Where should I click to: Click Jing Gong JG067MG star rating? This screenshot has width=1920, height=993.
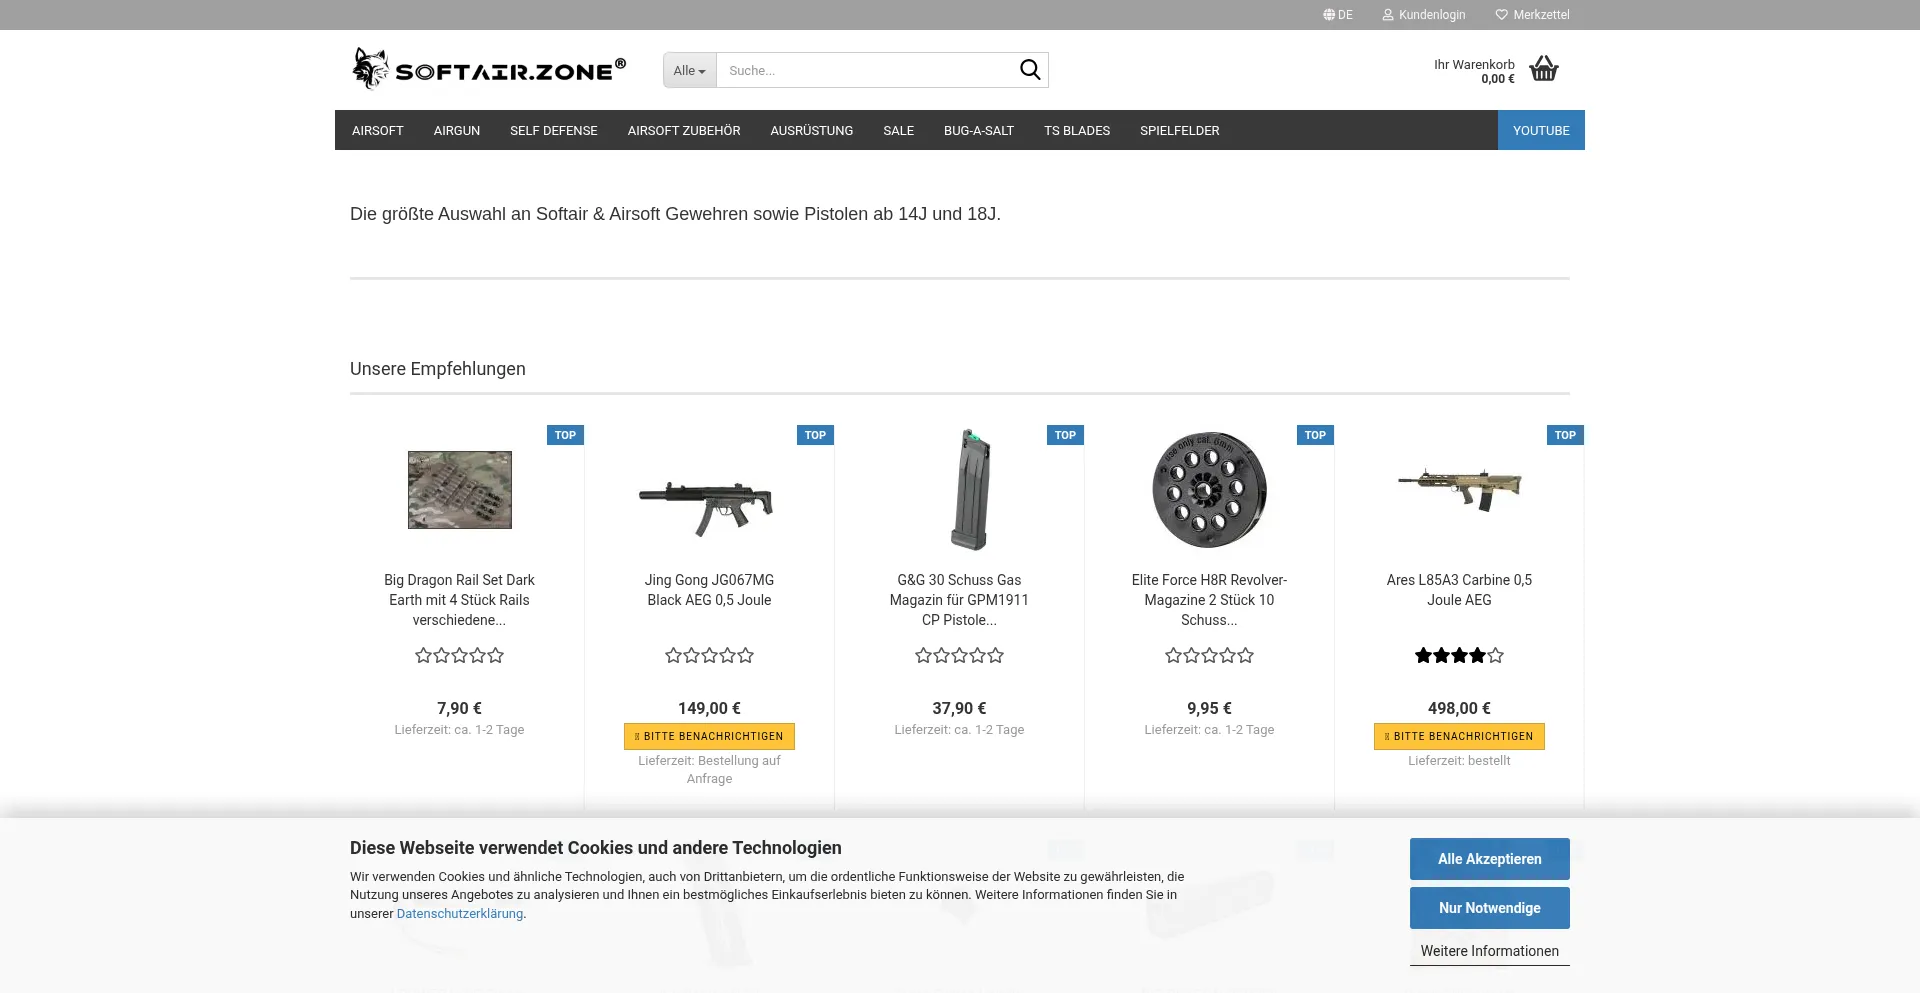[709, 656]
